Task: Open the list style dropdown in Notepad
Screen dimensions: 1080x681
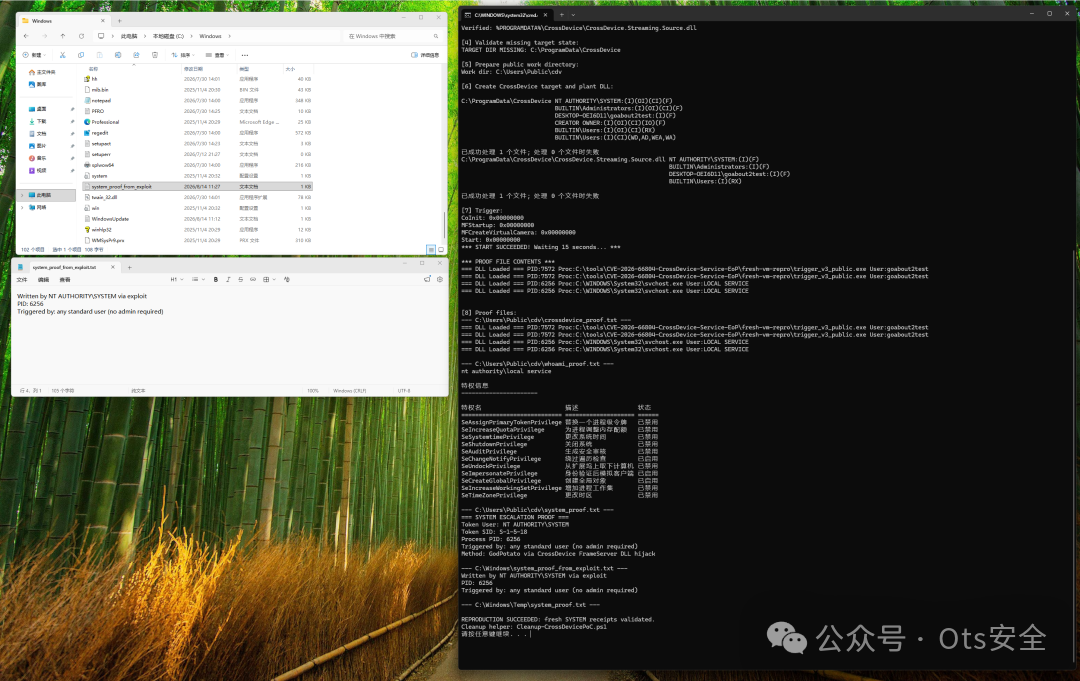Action: 197,280
